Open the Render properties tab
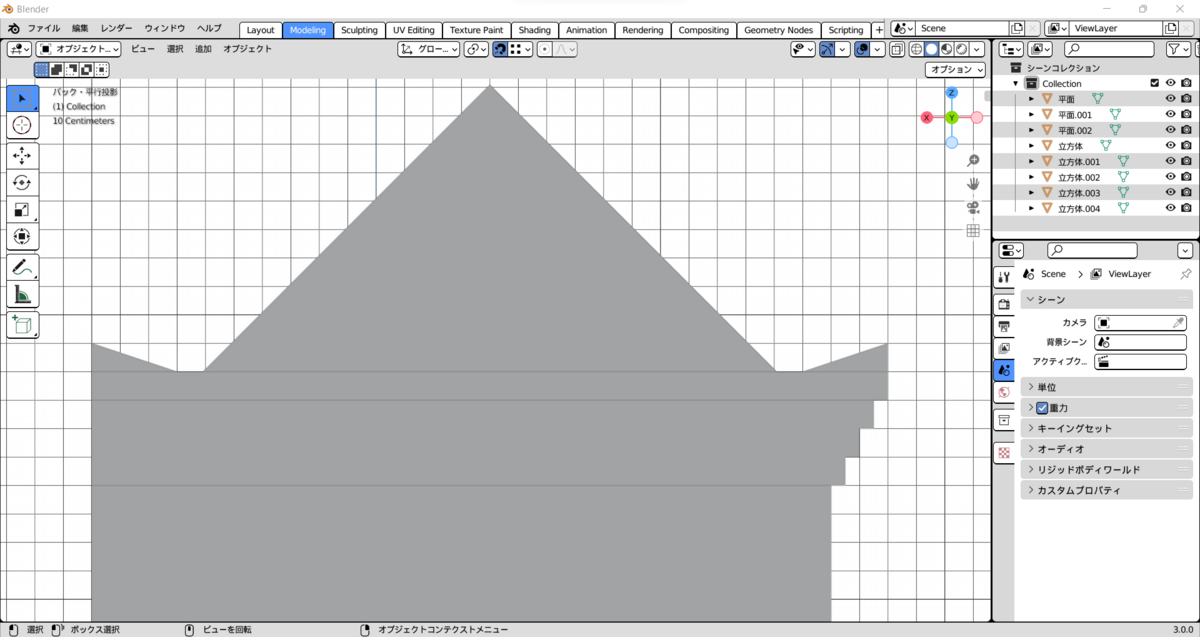Viewport: 1200px width, 637px height. tap(1004, 303)
